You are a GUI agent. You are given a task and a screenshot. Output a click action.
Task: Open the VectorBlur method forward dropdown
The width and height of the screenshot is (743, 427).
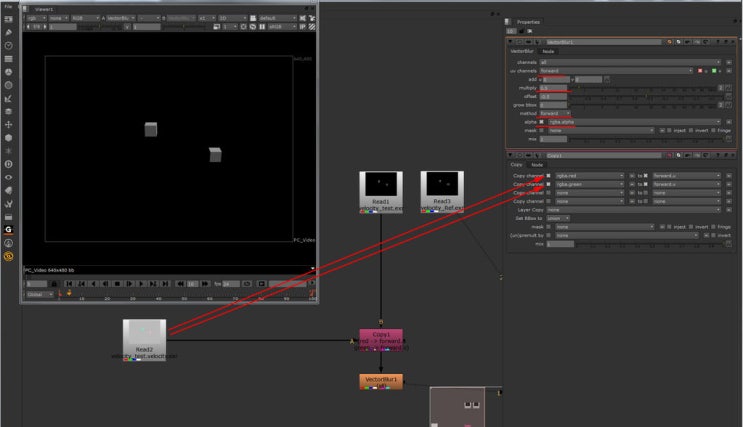pyautogui.click(x=555, y=113)
